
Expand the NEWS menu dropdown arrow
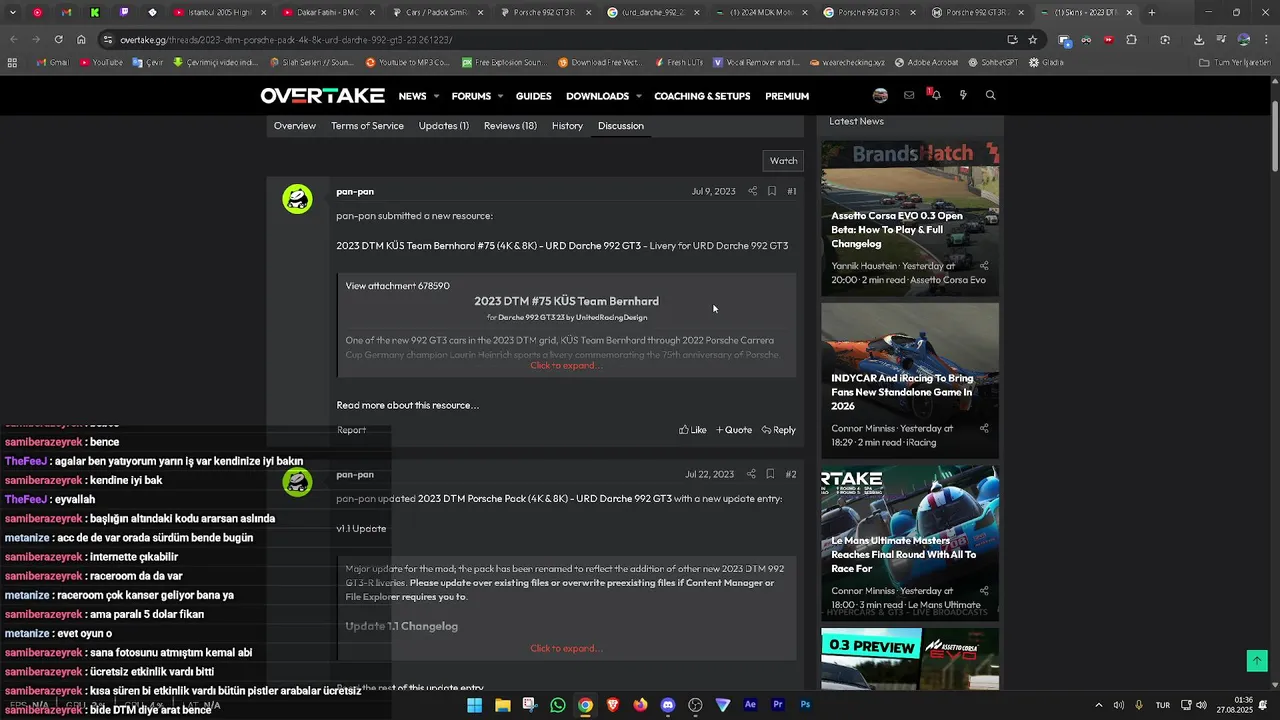(x=436, y=97)
